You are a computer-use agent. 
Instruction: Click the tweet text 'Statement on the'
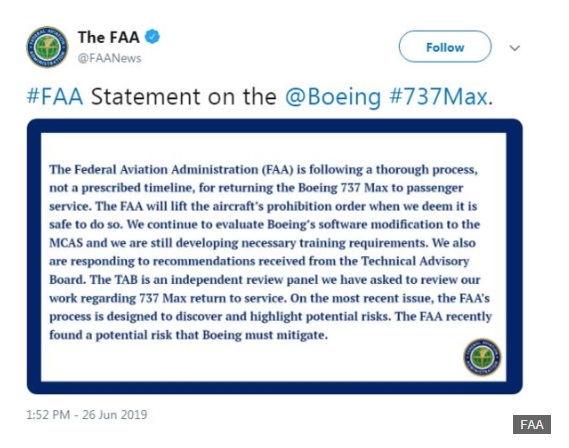tap(184, 97)
